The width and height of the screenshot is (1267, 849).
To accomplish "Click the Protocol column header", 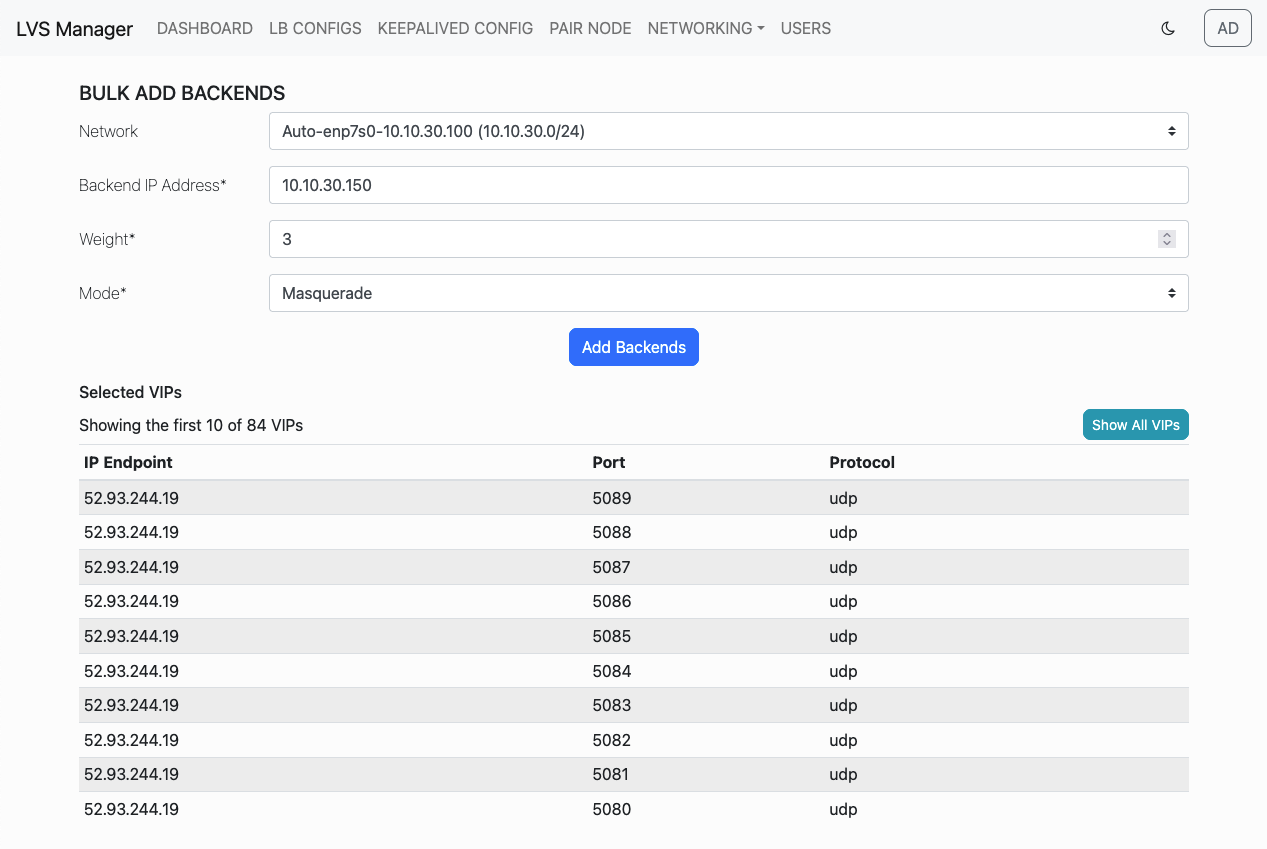I will point(862,462).
